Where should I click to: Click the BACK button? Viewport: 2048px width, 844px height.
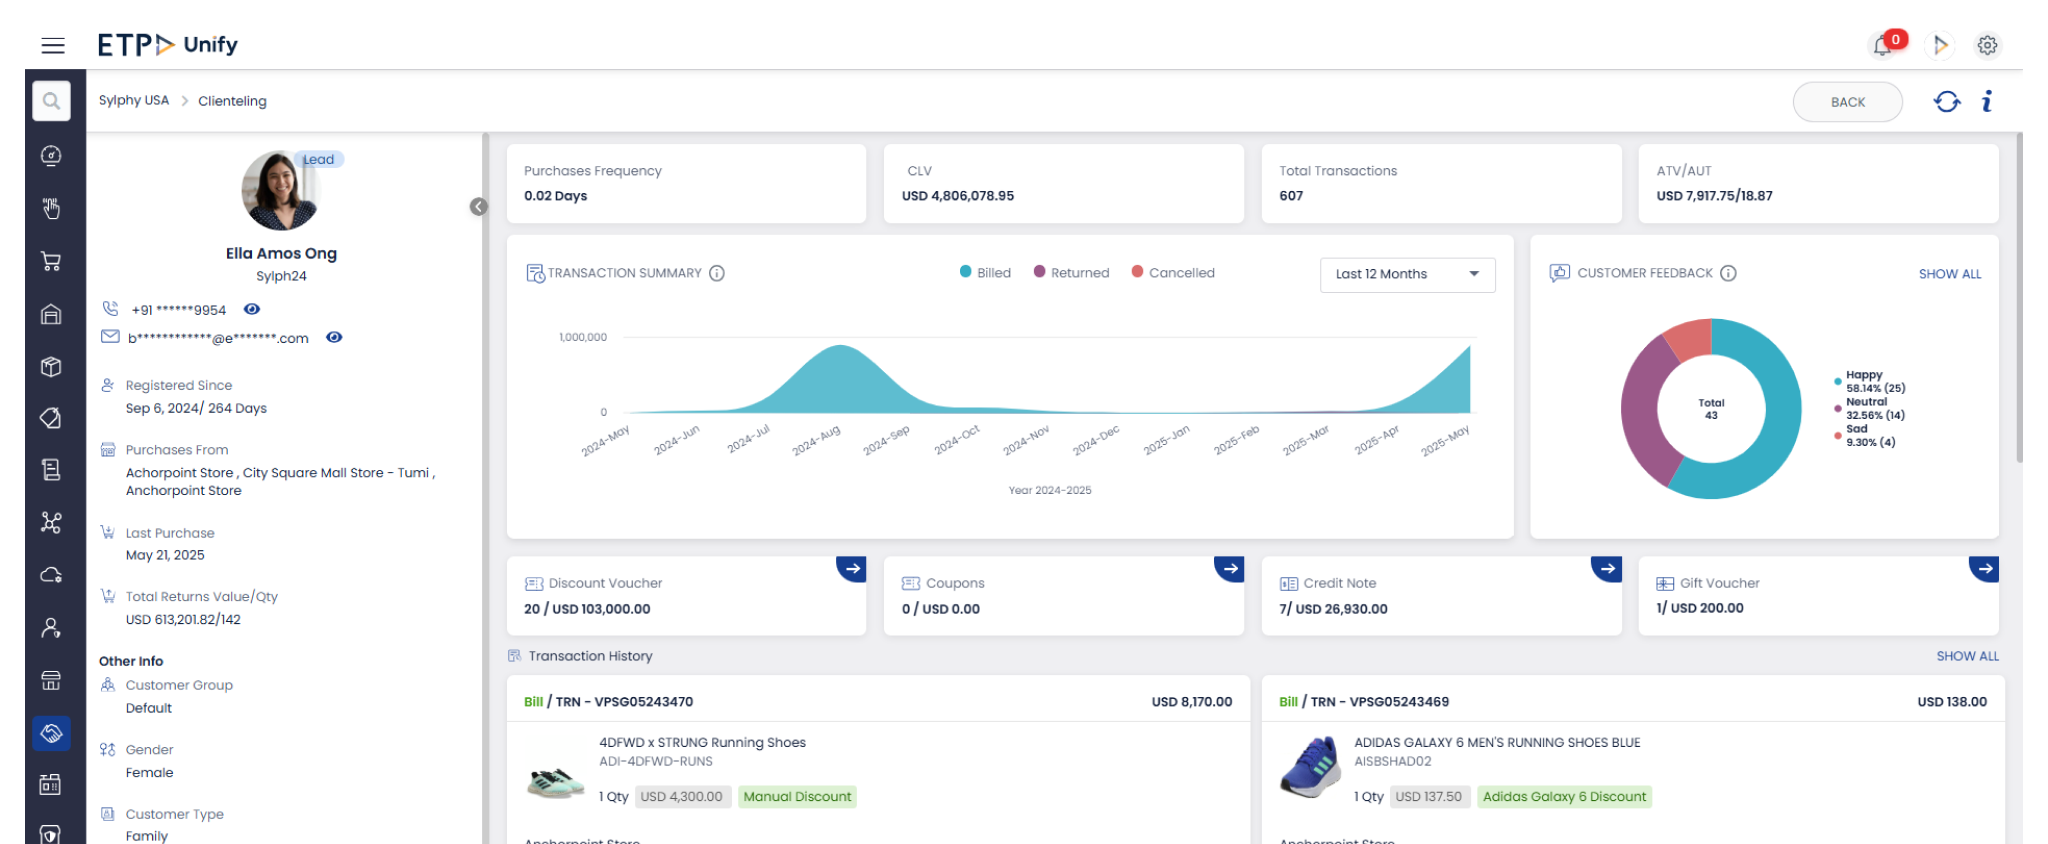(x=1847, y=102)
